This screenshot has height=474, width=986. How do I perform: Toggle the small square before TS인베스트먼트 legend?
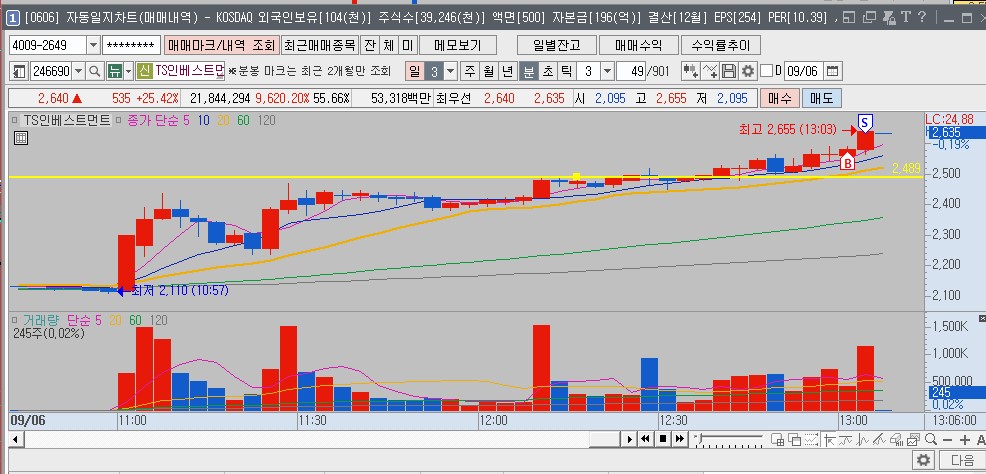click(14, 119)
